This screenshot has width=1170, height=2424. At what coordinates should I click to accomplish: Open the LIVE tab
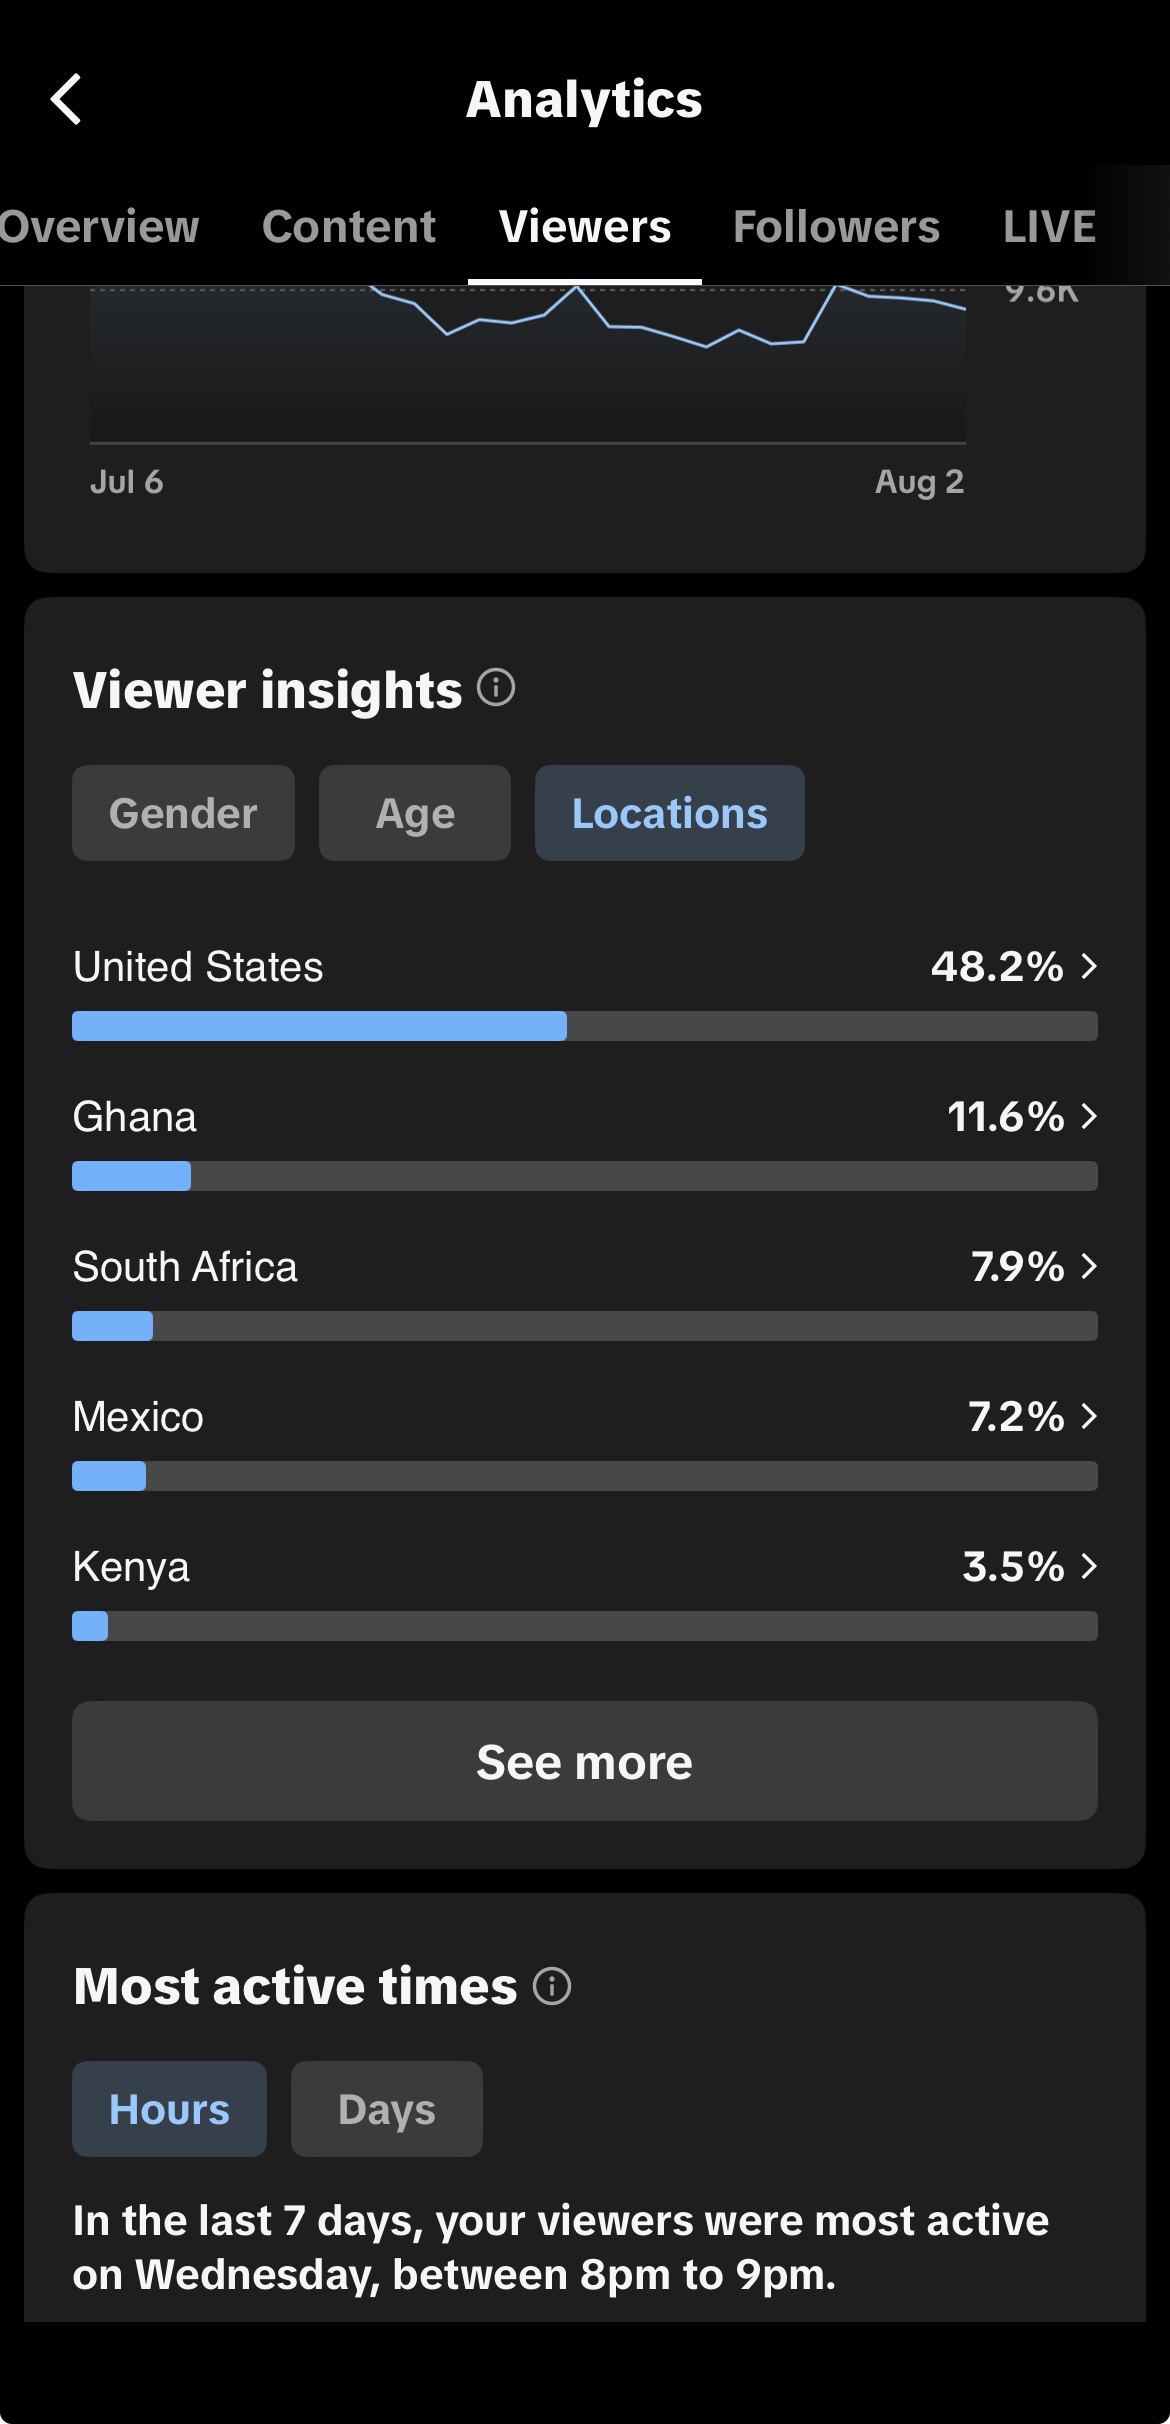pyautogui.click(x=1050, y=227)
